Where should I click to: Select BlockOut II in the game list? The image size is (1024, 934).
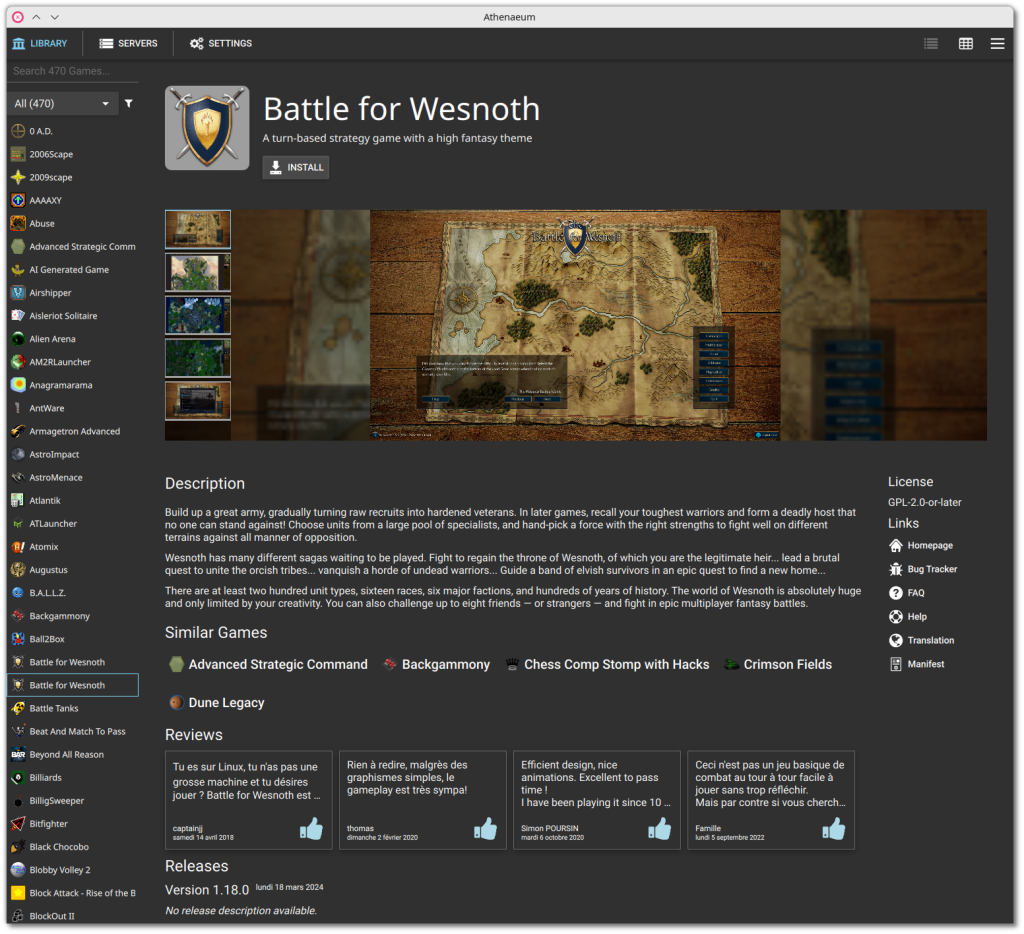point(72,916)
